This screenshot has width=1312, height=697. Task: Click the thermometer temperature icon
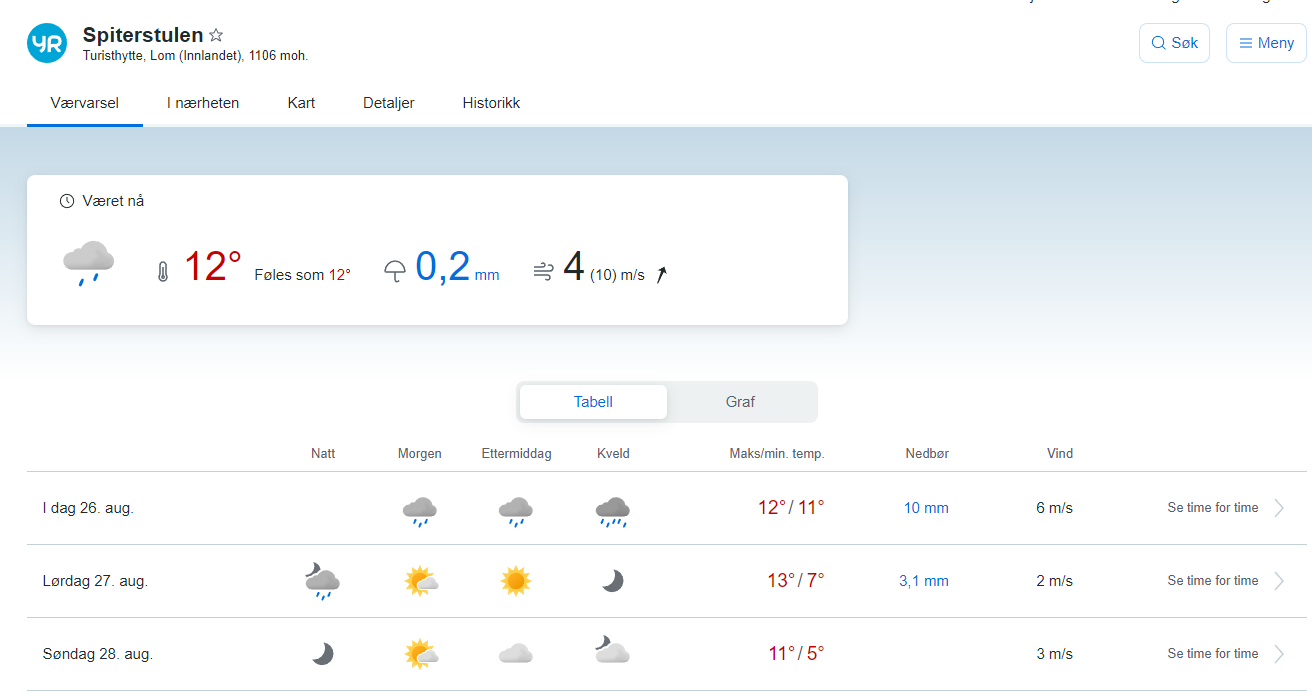pos(163,271)
